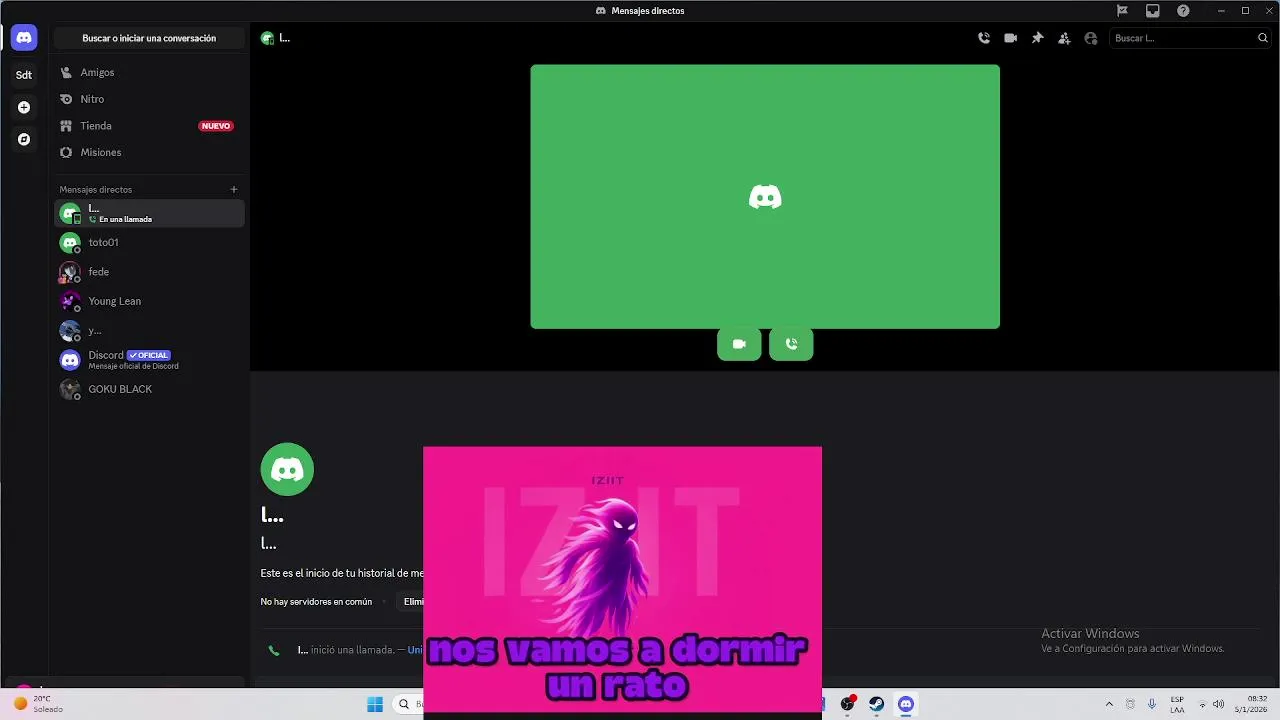This screenshot has width=1280, height=720.
Task: Click the large green profile avatar in chat
Action: pyautogui.click(x=287, y=469)
